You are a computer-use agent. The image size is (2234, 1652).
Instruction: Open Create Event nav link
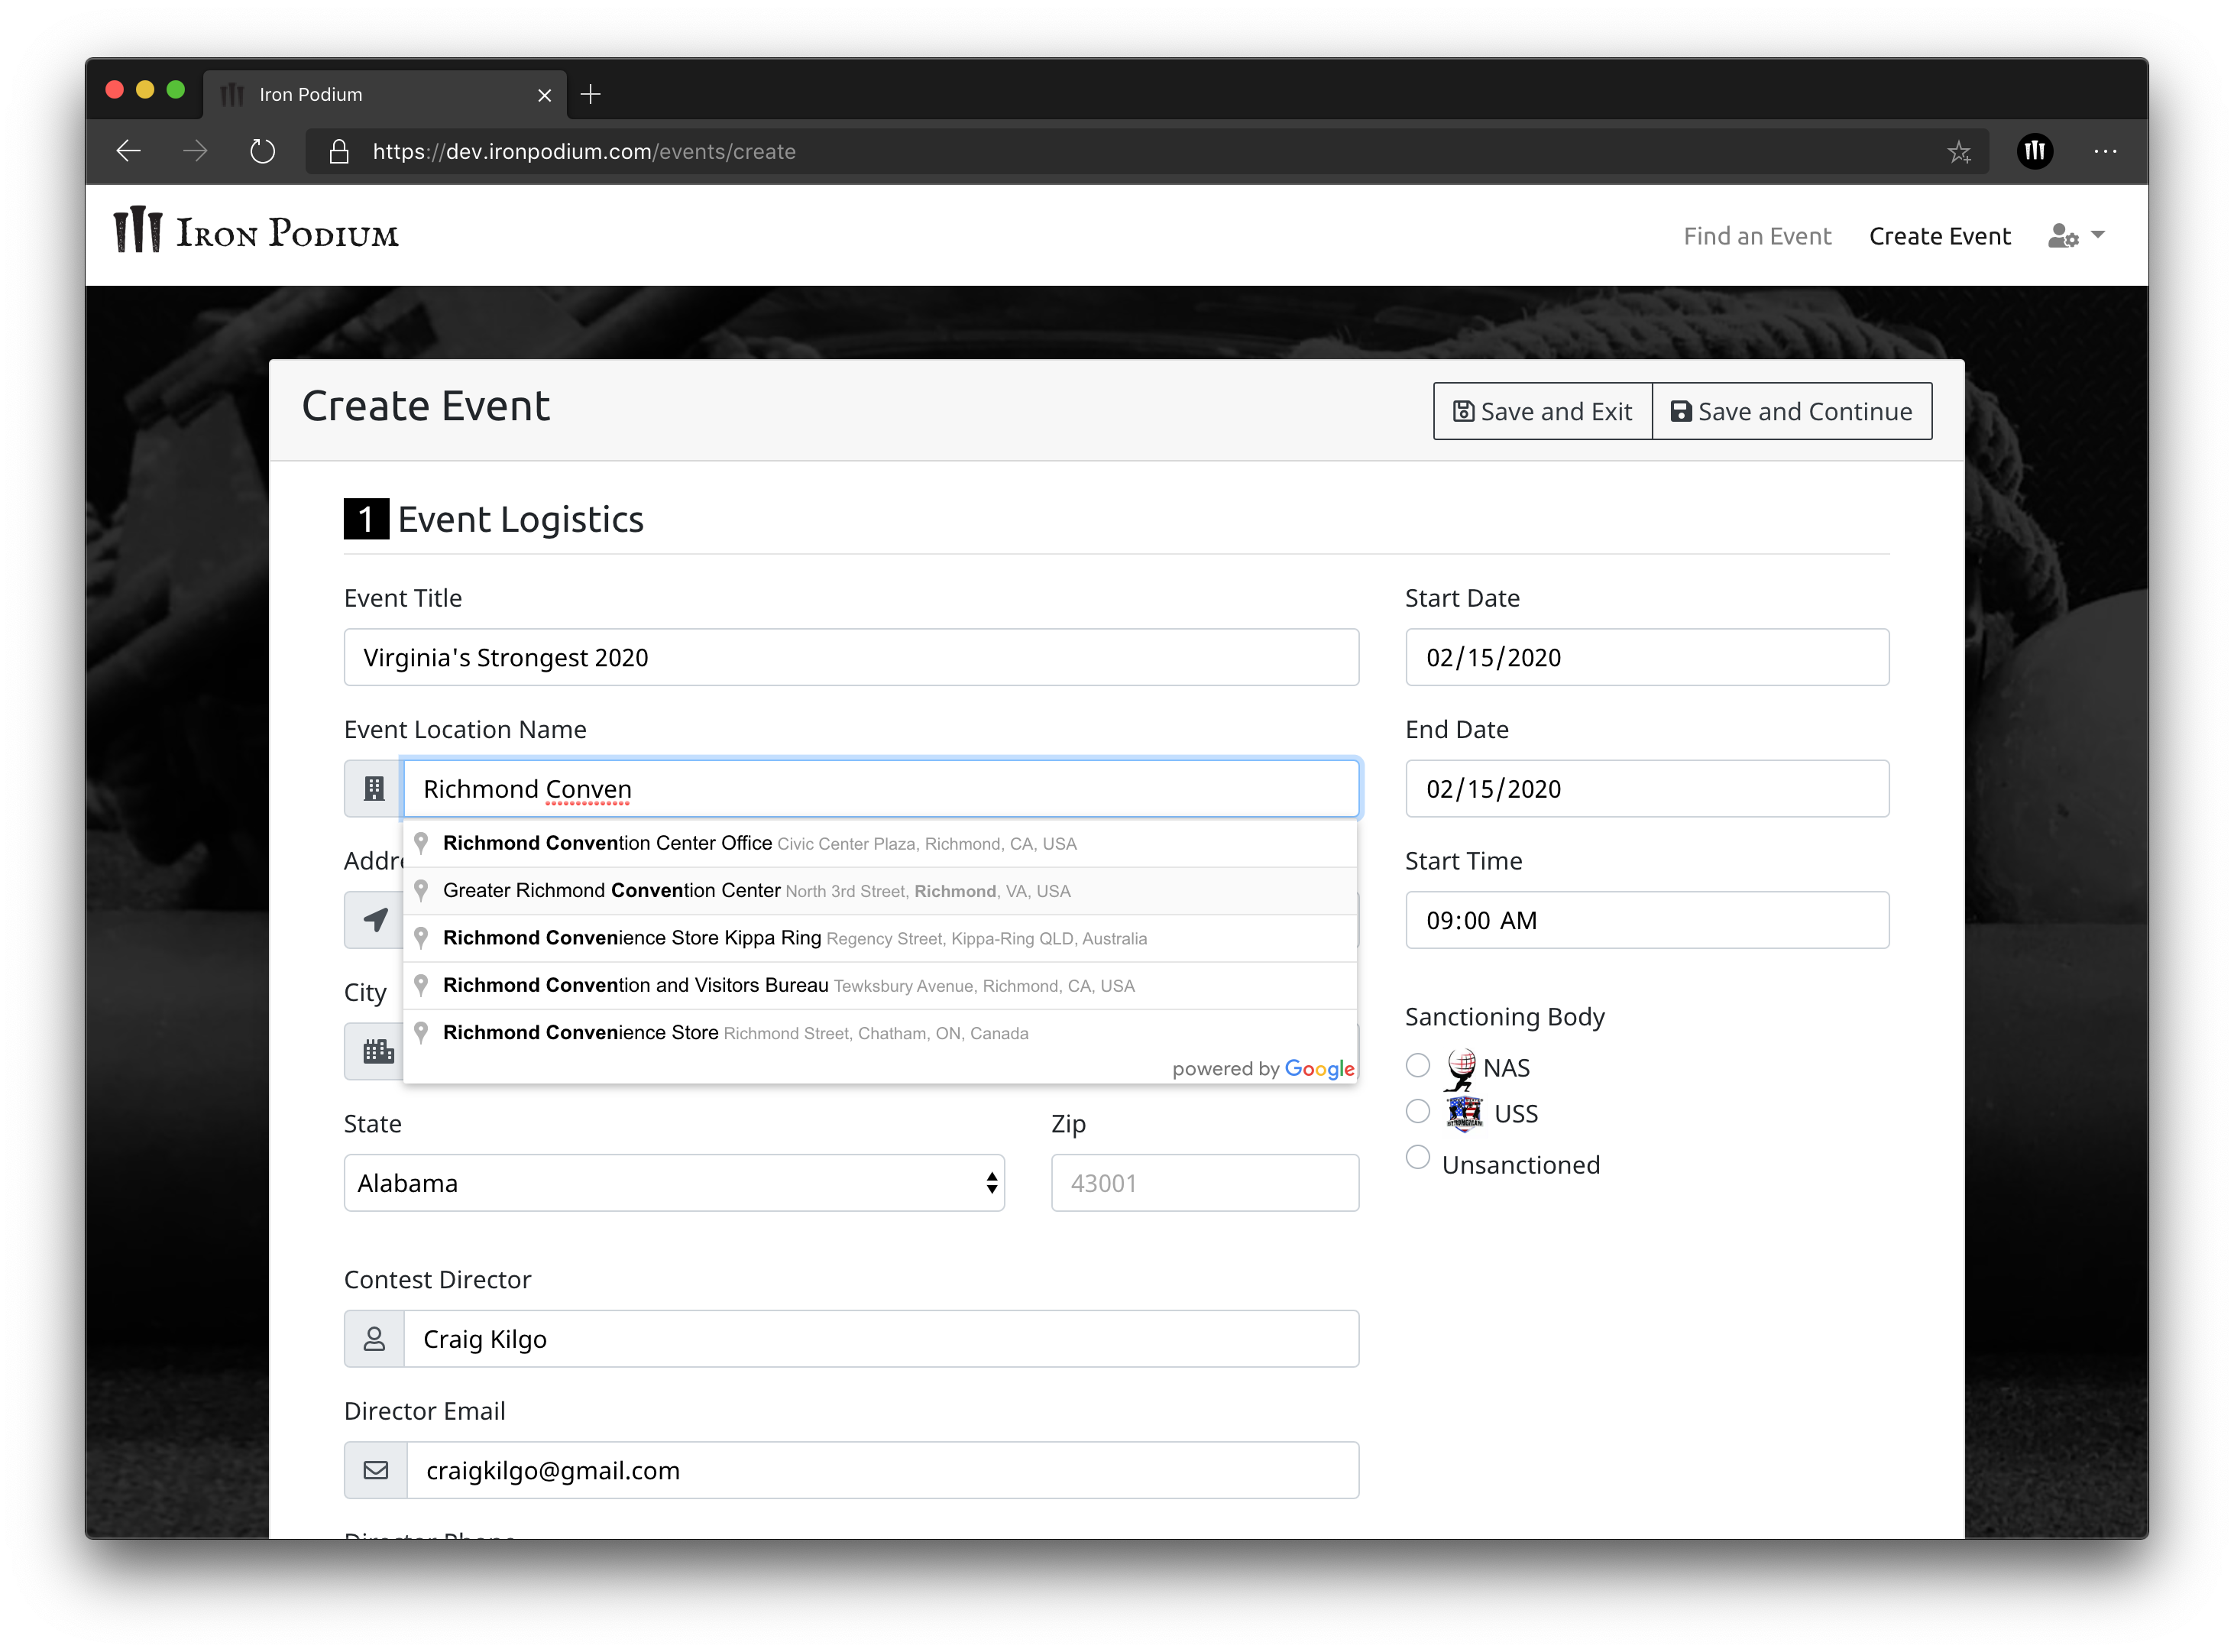click(1939, 236)
